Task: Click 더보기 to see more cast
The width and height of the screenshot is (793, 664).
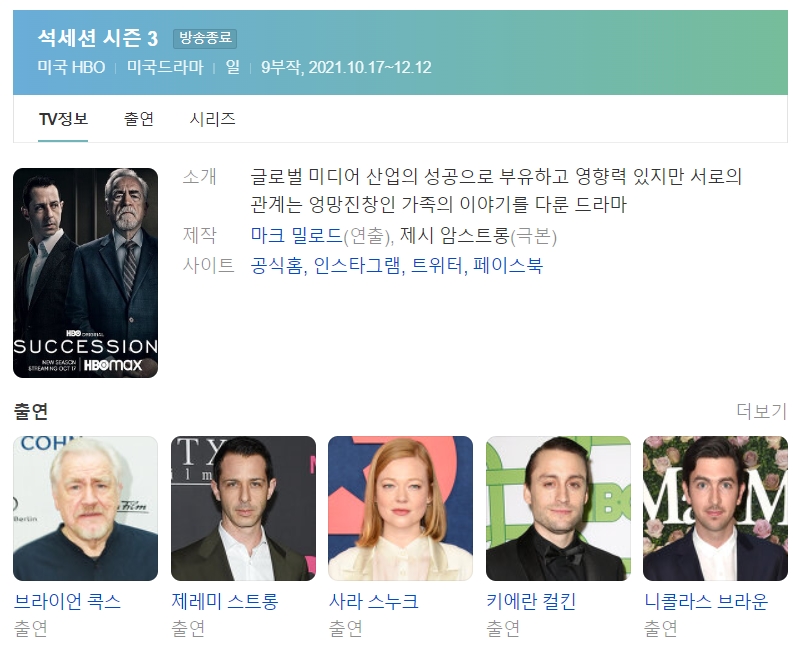Action: point(762,411)
